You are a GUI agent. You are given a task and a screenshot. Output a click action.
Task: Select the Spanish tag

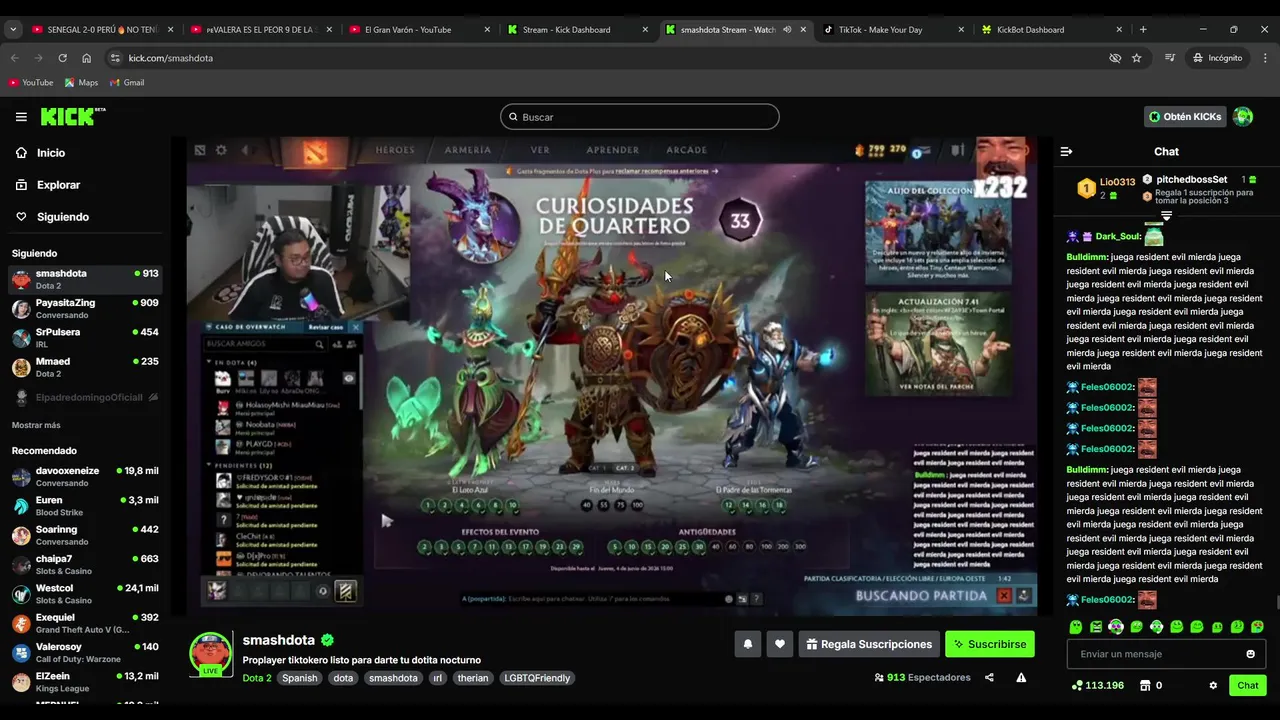point(299,678)
